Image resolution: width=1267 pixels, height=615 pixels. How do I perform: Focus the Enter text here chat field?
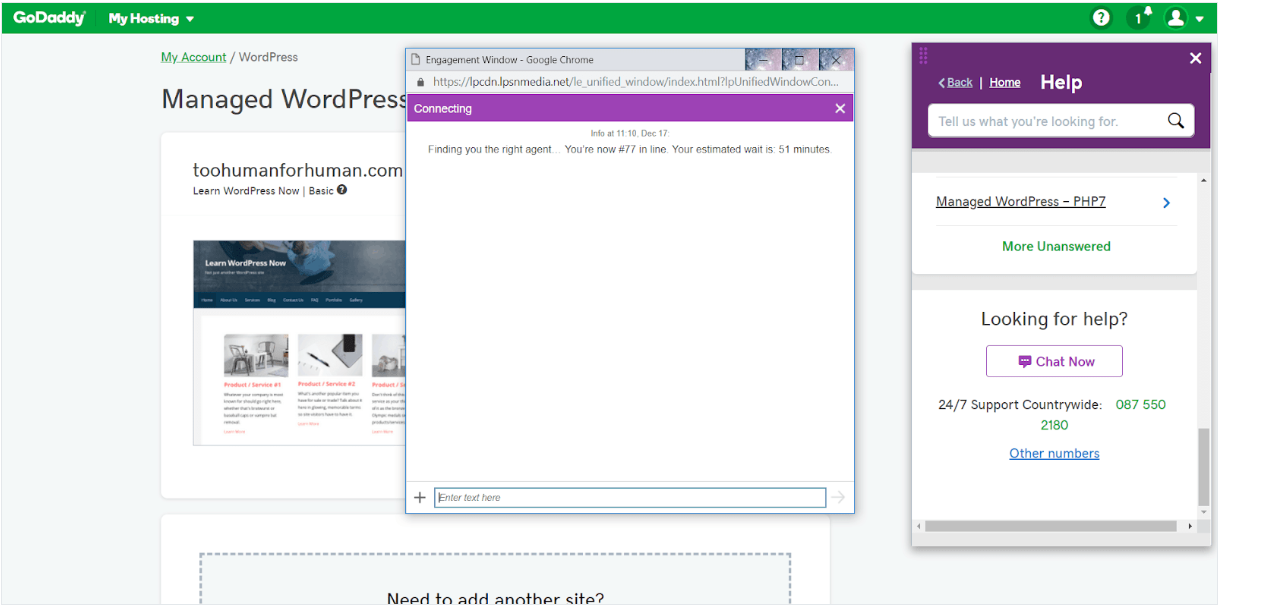pyautogui.click(x=630, y=497)
